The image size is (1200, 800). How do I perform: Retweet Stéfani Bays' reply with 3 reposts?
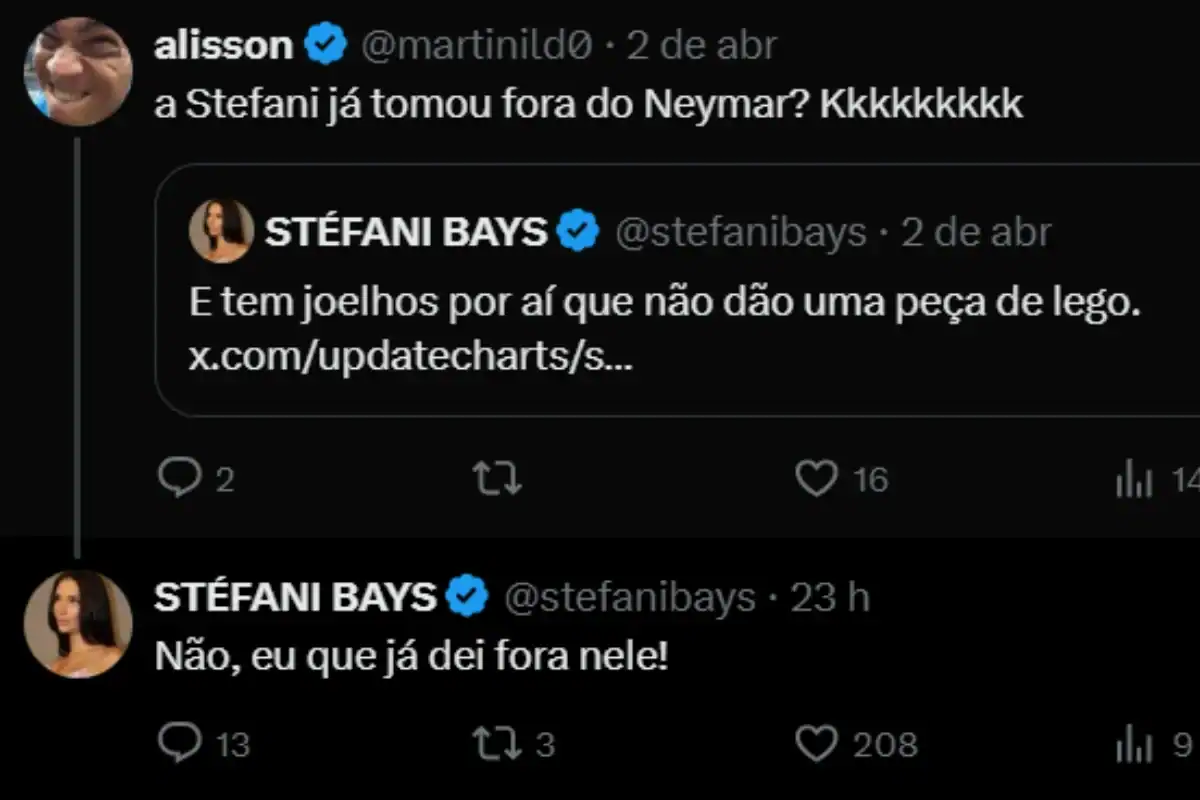[497, 743]
